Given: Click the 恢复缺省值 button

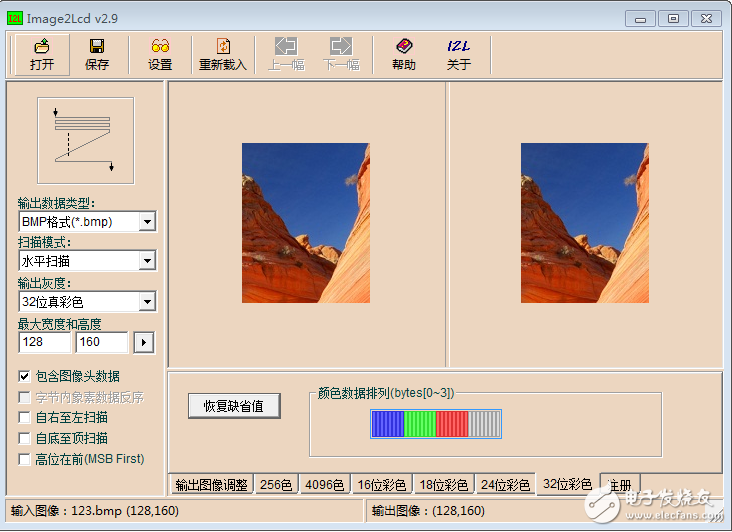Looking at the screenshot, I should (x=233, y=406).
